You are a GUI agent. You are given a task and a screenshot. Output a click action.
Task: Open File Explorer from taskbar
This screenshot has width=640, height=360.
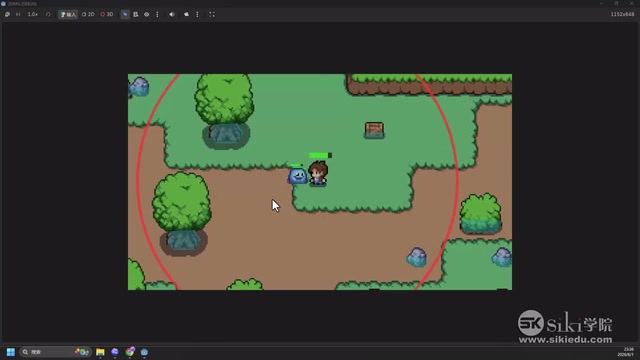[100, 352]
